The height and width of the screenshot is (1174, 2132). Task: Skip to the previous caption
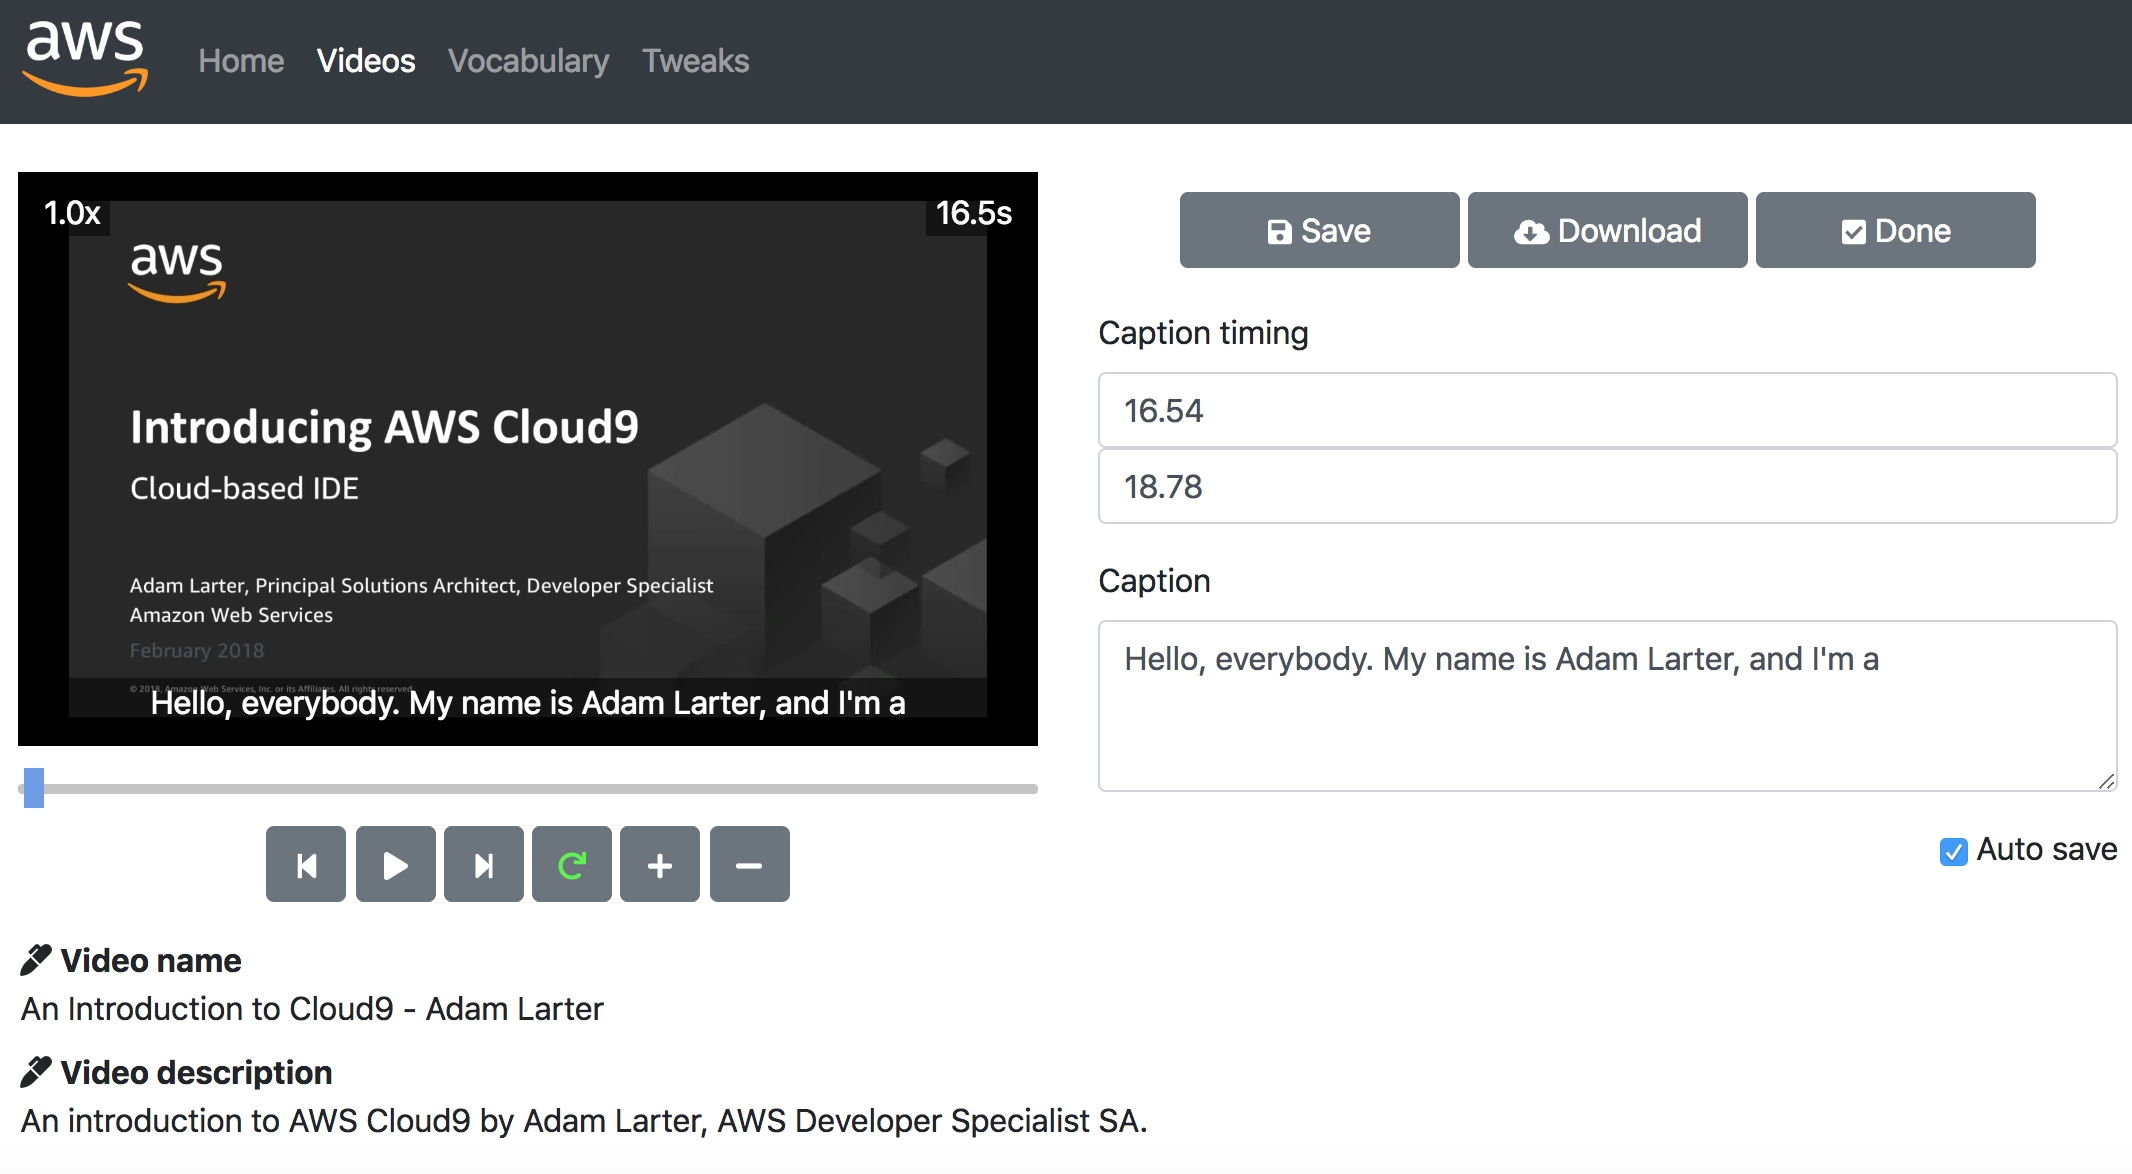(x=306, y=865)
